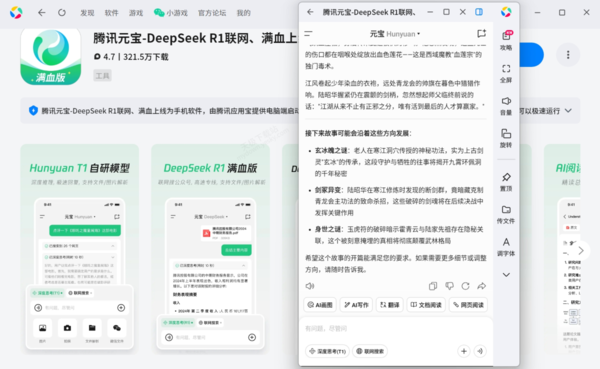The width and height of the screenshot is (600, 369).
Task: Click the app store logo at top left
Action: coord(16,13)
